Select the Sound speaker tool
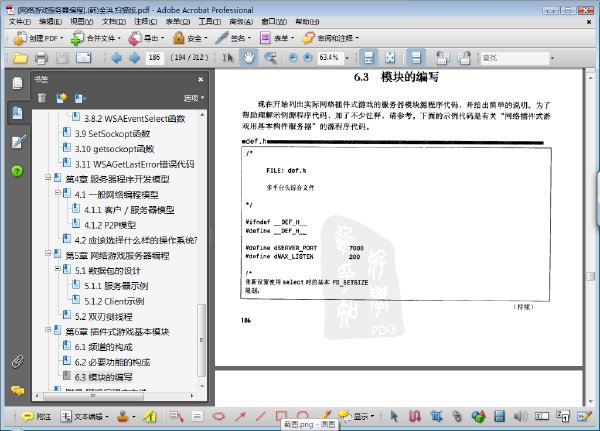 520,416
